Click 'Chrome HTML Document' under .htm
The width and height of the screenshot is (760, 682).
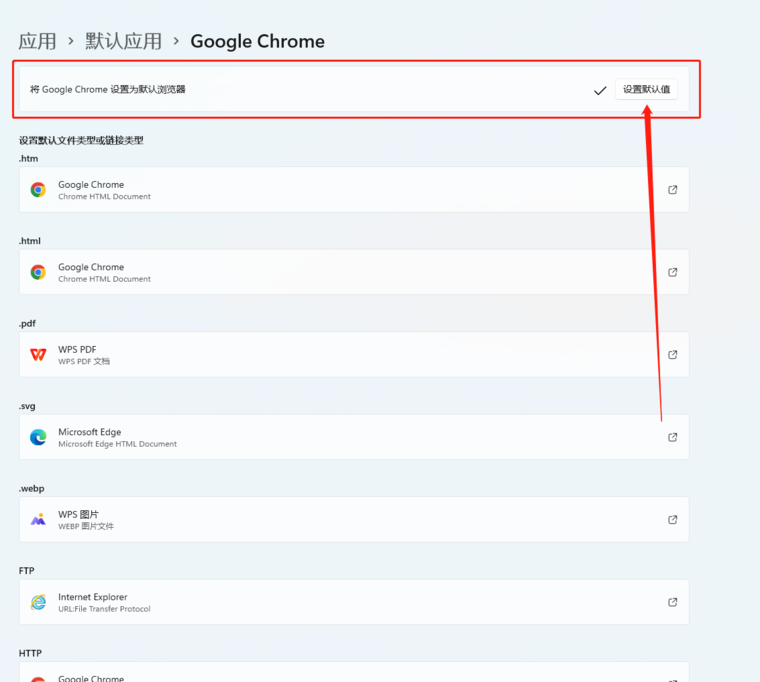click(104, 196)
